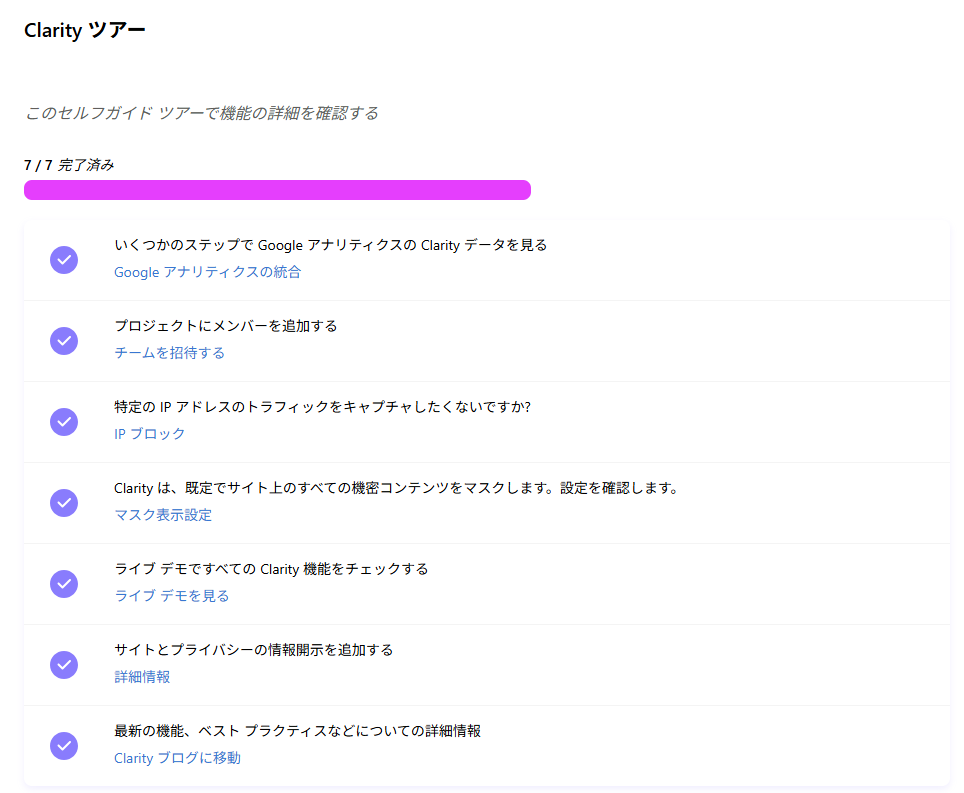Click the text 特定の IP アドレスのトラフィック question

pyautogui.click(x=323, y=407)
